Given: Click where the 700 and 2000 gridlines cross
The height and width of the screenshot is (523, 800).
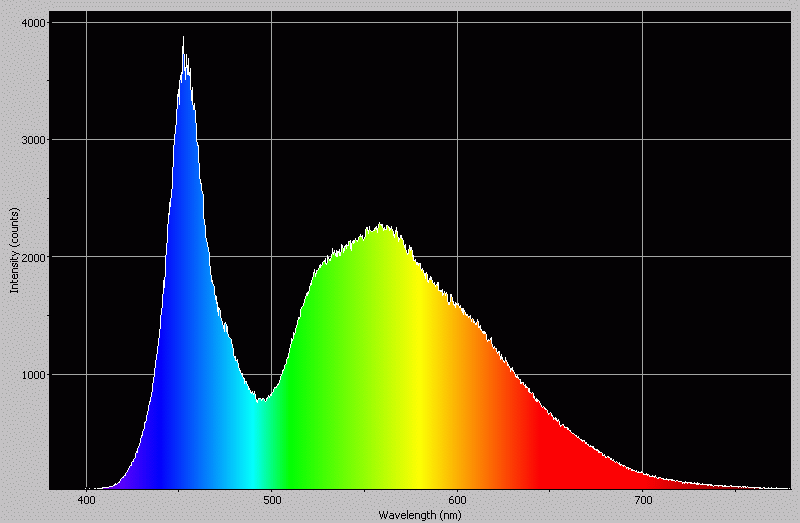Looking at the screenshot, I should pos(642,257).
